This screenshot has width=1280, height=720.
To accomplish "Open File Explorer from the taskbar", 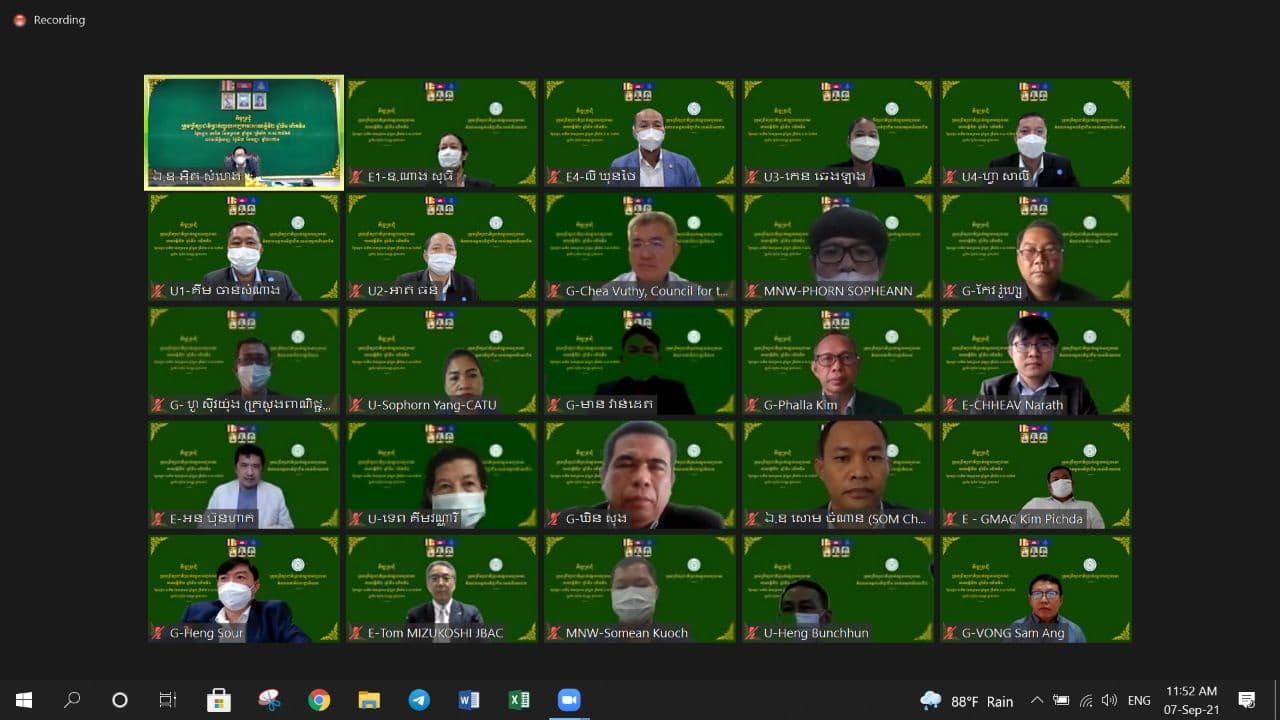I will pyautogui.click(x=369, y=700).
